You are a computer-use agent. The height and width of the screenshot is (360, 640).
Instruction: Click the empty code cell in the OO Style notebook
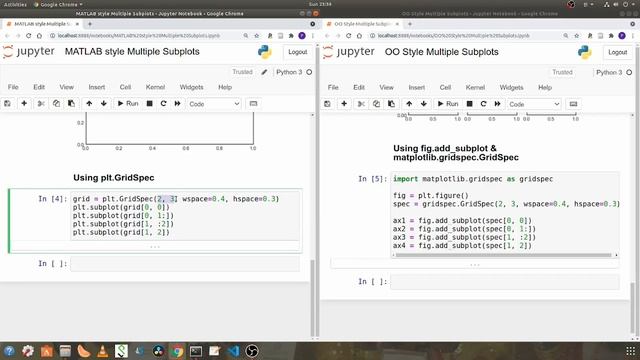(x=504, y=282)
